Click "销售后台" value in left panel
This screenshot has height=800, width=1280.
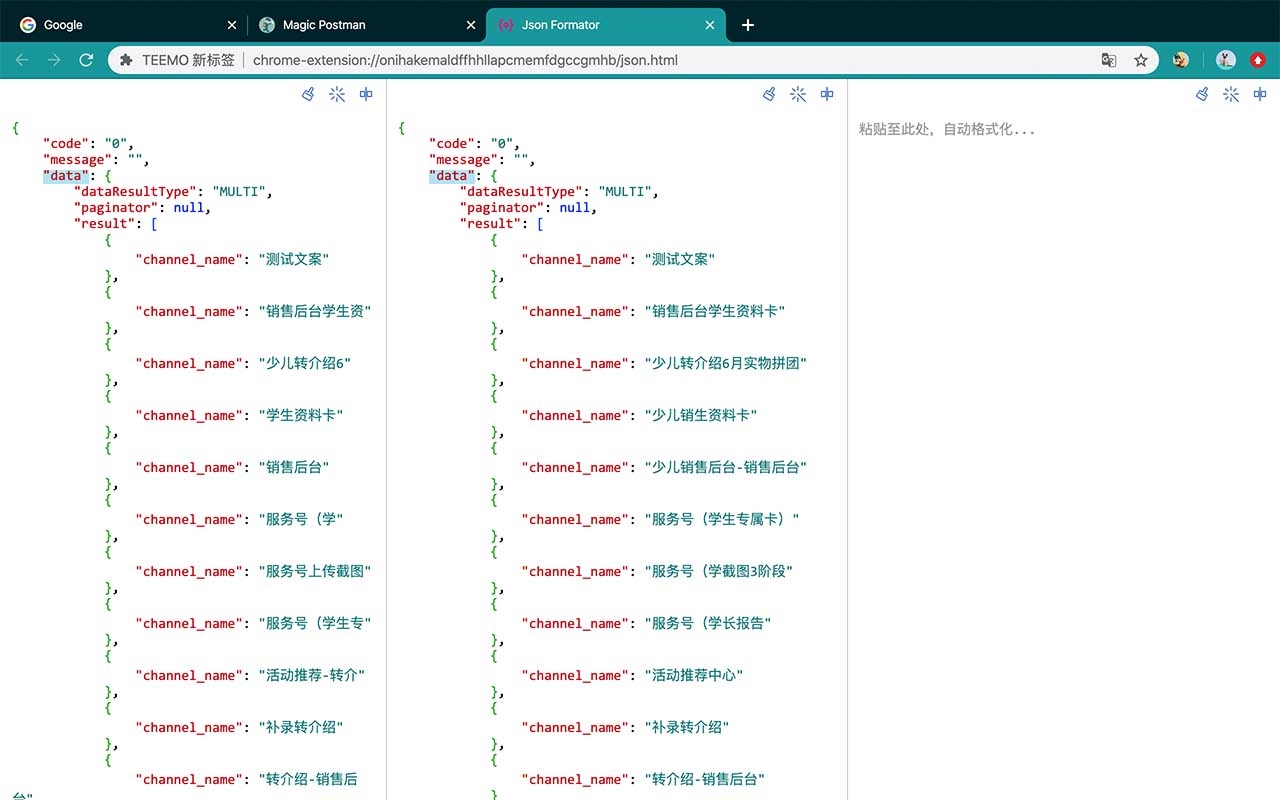coord(294,468)
